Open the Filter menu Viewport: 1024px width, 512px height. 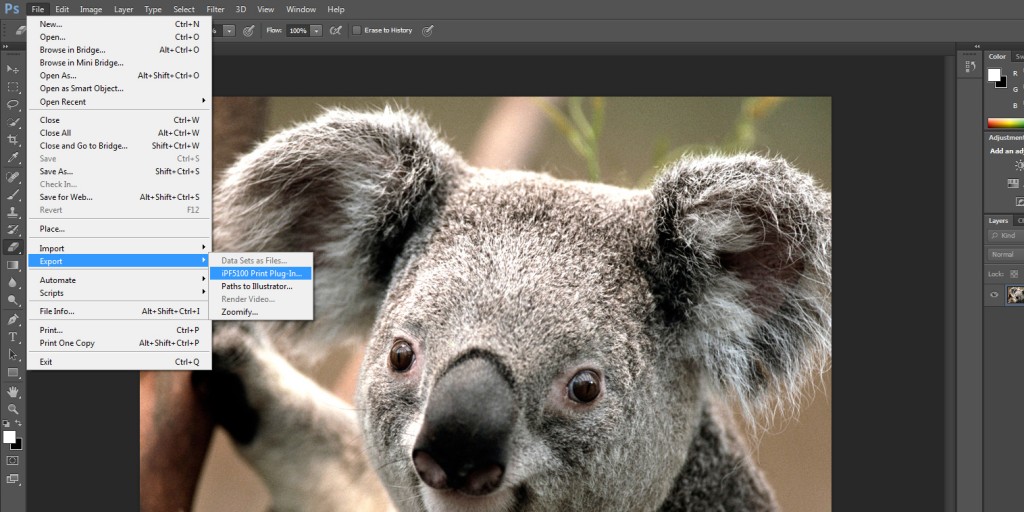[x=215, y=9]
